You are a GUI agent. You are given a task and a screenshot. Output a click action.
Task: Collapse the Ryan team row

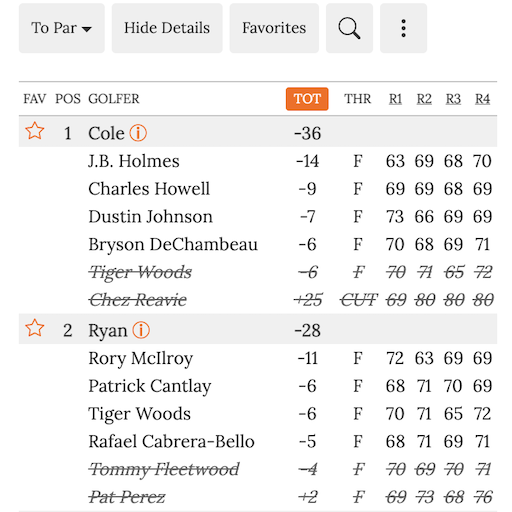pos(258,329)
